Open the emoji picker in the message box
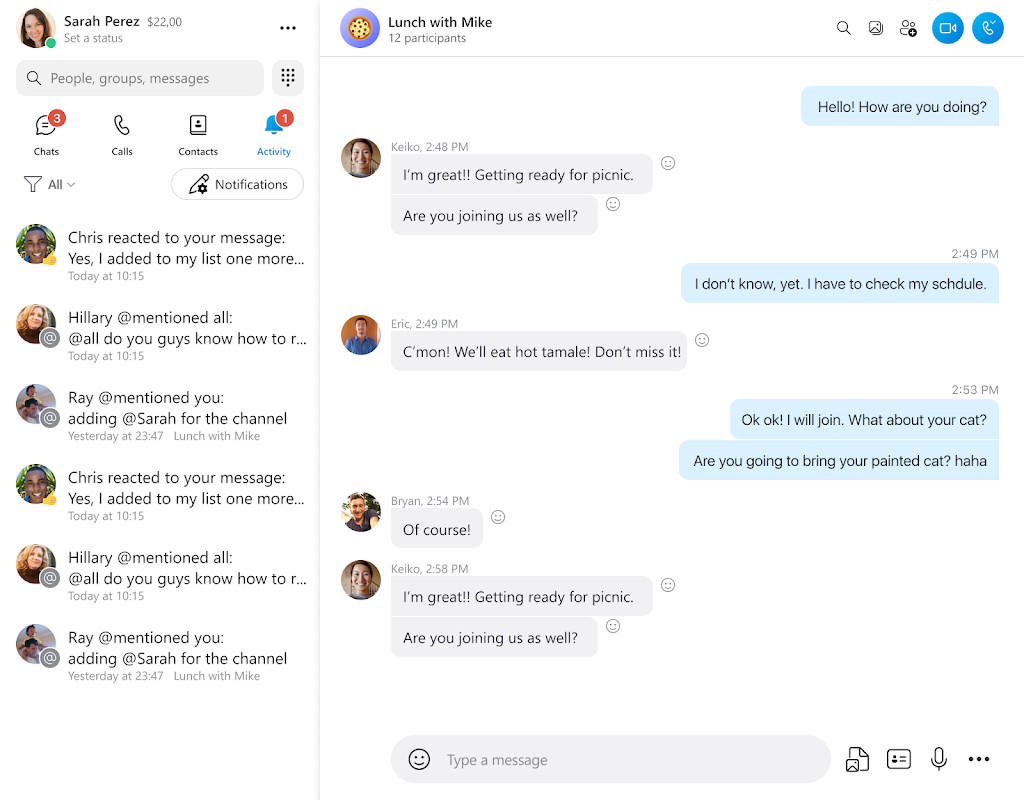This screenshot has width=1024, height=800. [x=419, y=759]
